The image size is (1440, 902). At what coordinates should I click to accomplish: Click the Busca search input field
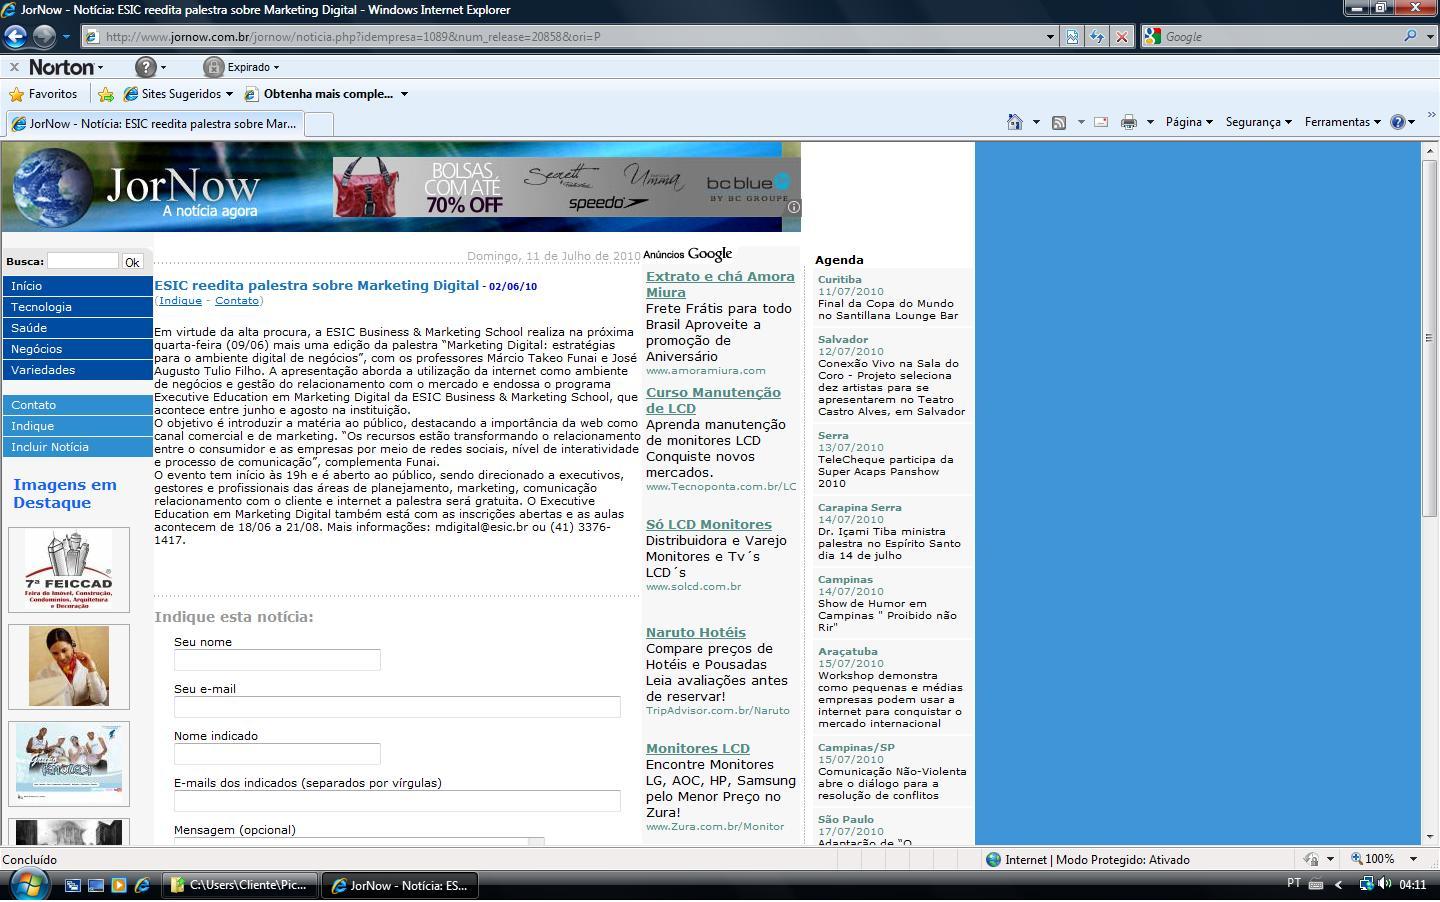tap(83, 261)
